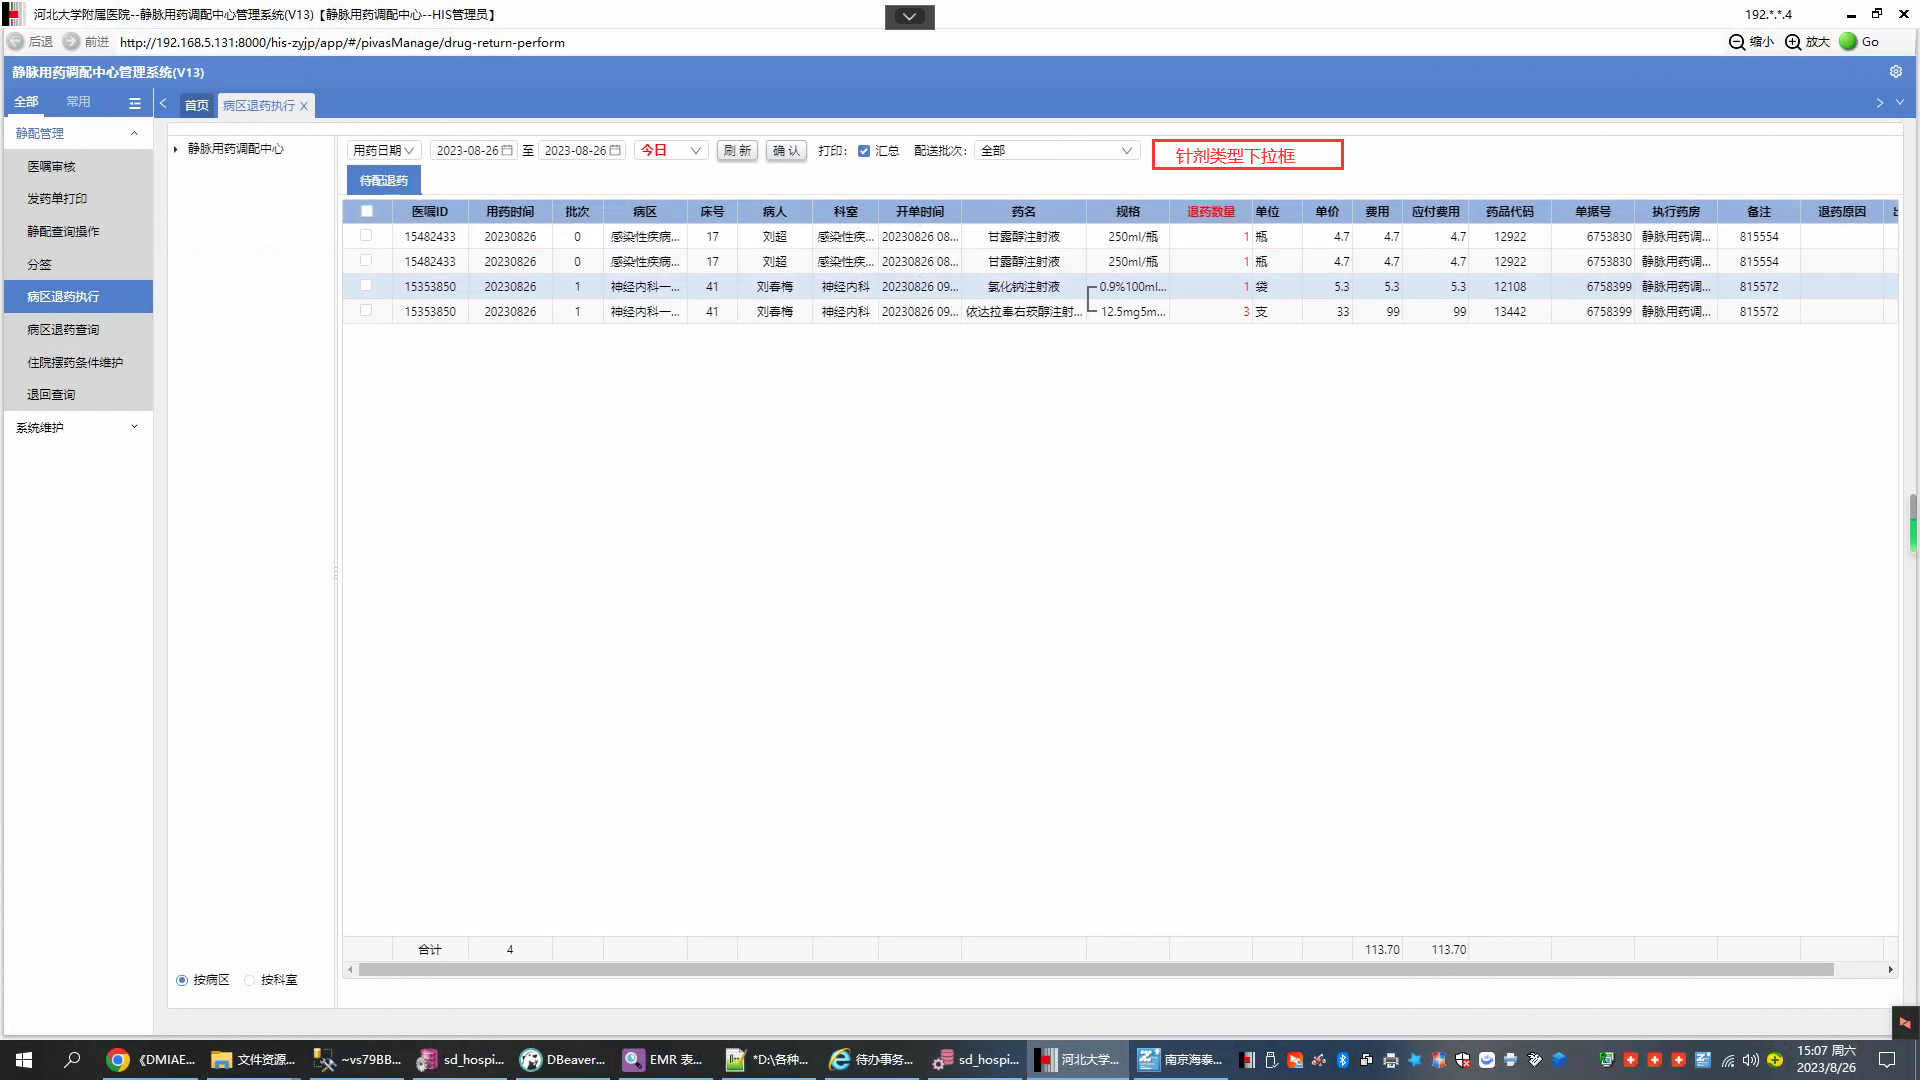The height and width of the screenshot is (1080, 1920).
Task: Toggle the 汇总 print checkbox
Action: point(864,151)
